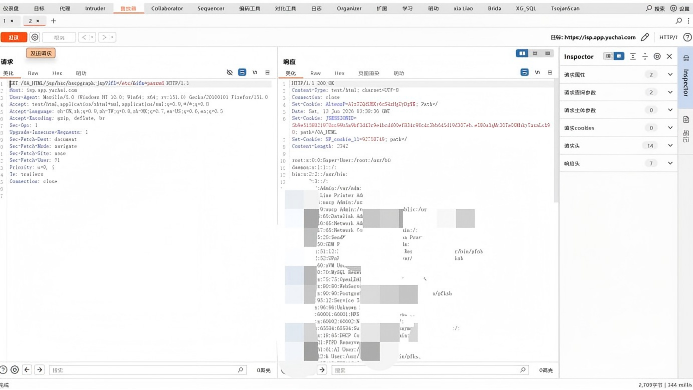Open the history forward arrow dropdown

tap(113, 38)
